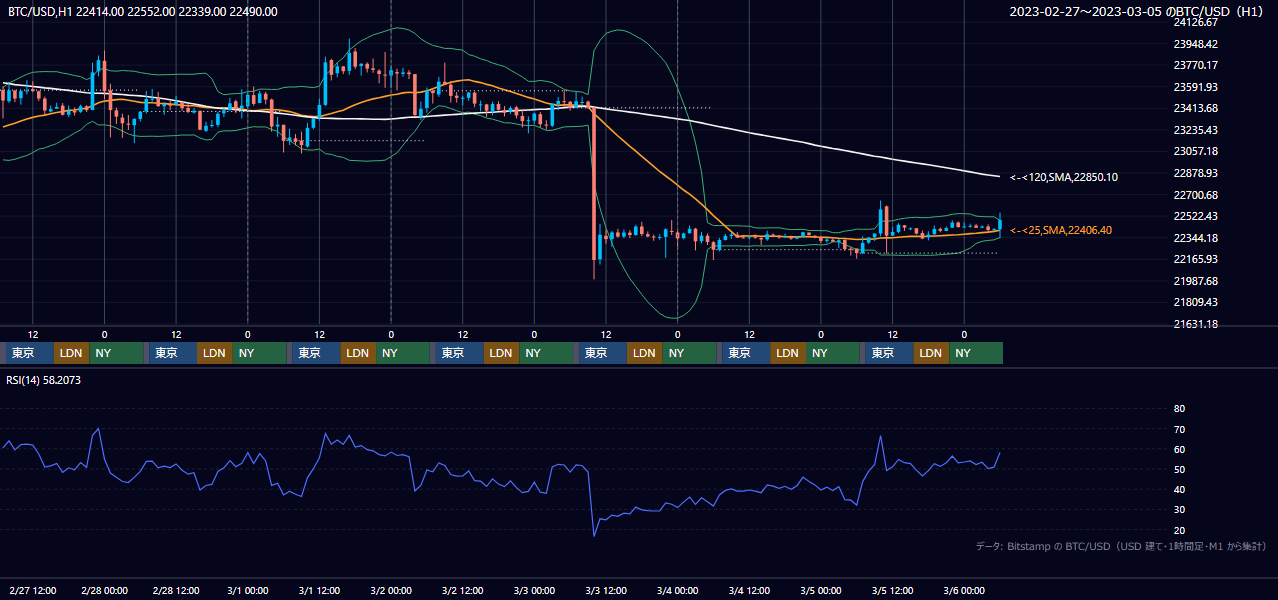Image resolution: width=1278 pixels, height=600 pixels.
Task: Click the 3/2 12:00 time label
Action: click(463, 590)
